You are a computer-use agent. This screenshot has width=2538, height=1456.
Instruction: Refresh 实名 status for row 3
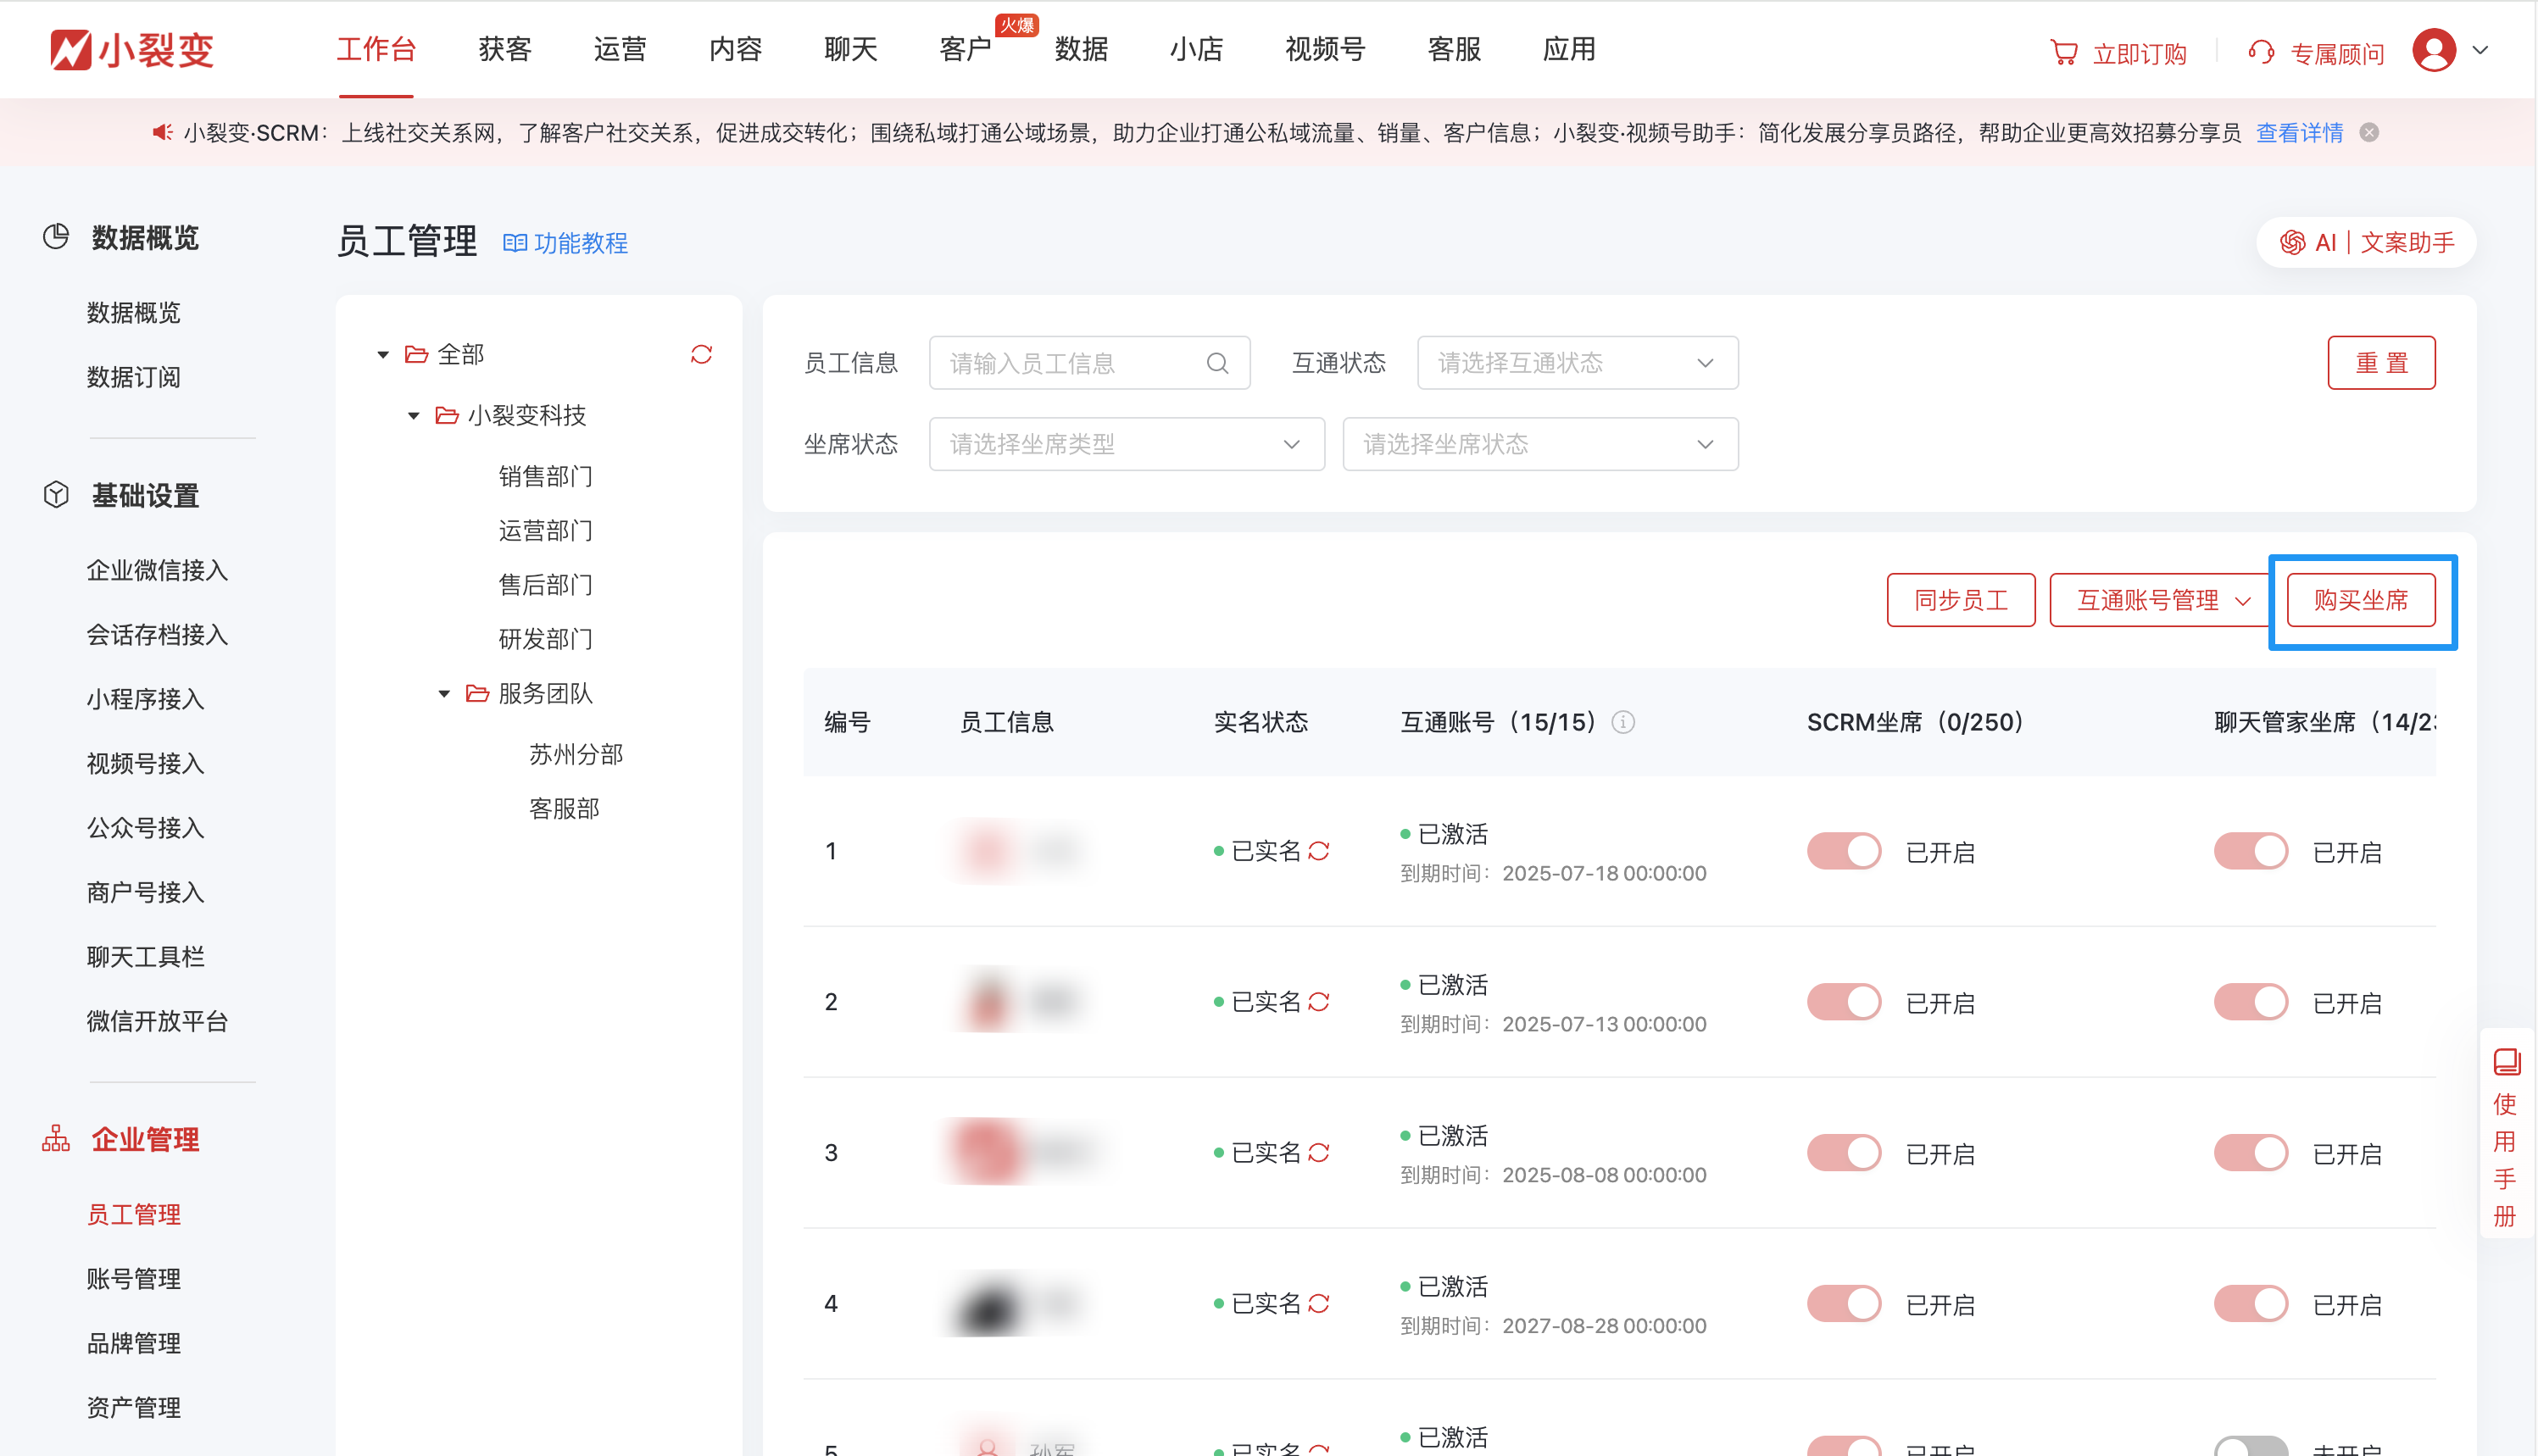pos(1319,1153)
